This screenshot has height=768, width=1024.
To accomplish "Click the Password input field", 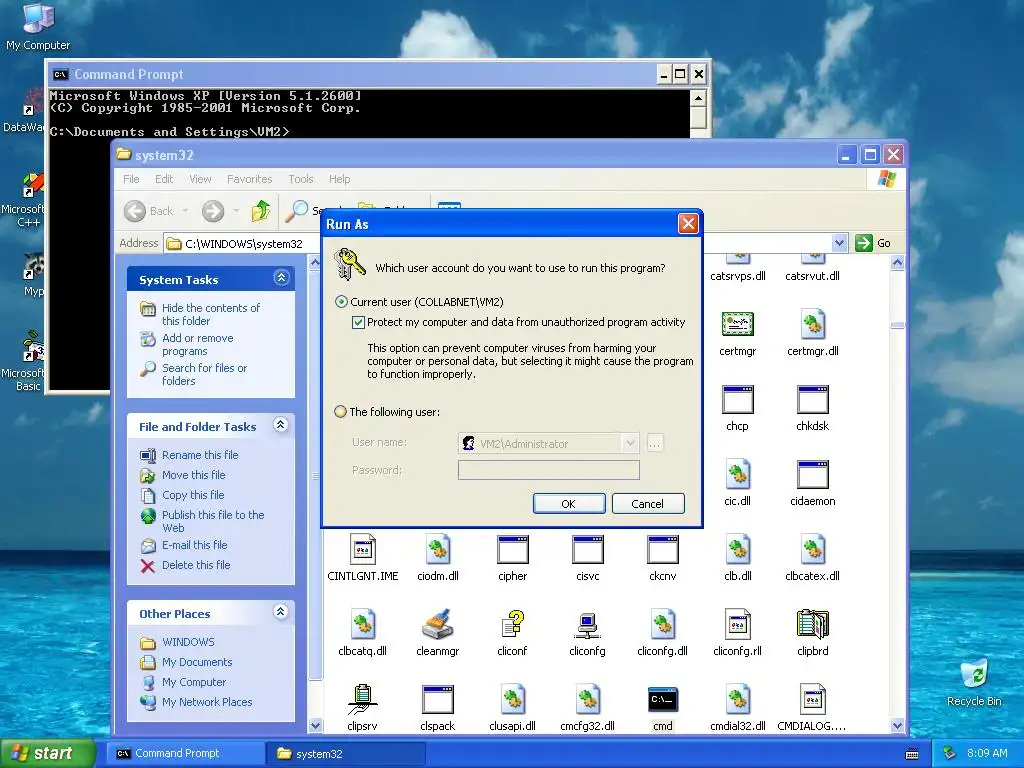I will click(x=549, y=470).
